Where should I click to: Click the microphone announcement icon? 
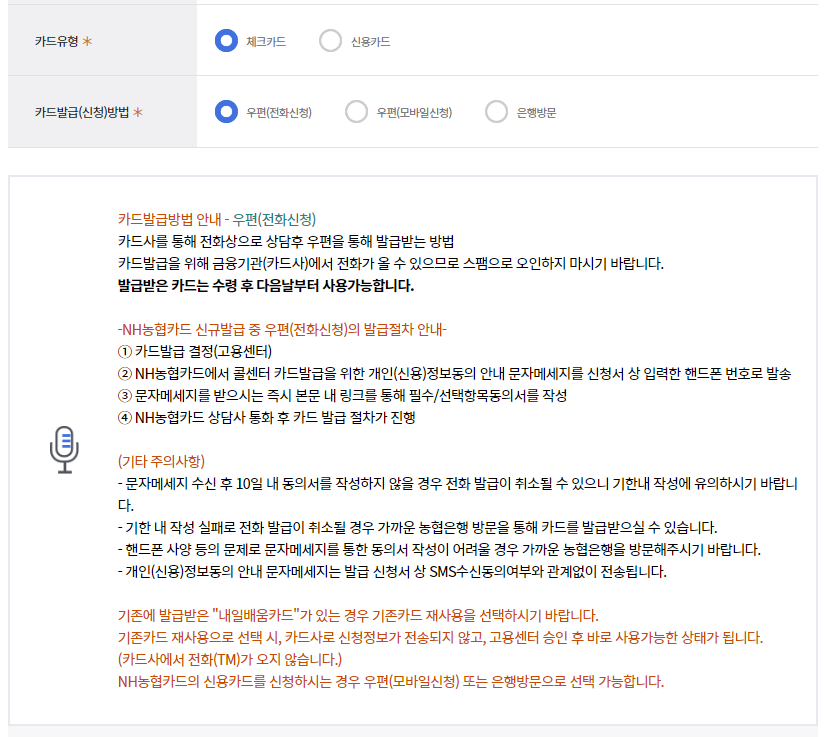(65, 451)
